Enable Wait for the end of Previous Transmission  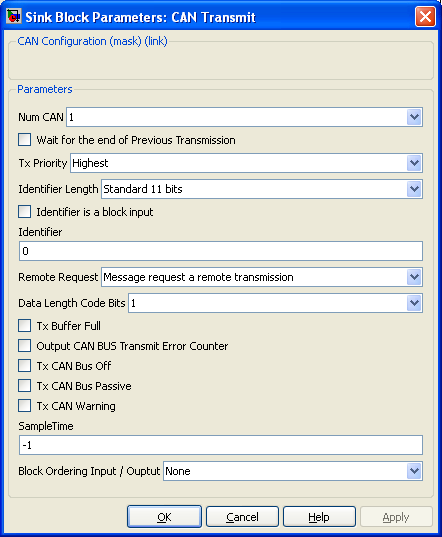click(24, 140)
